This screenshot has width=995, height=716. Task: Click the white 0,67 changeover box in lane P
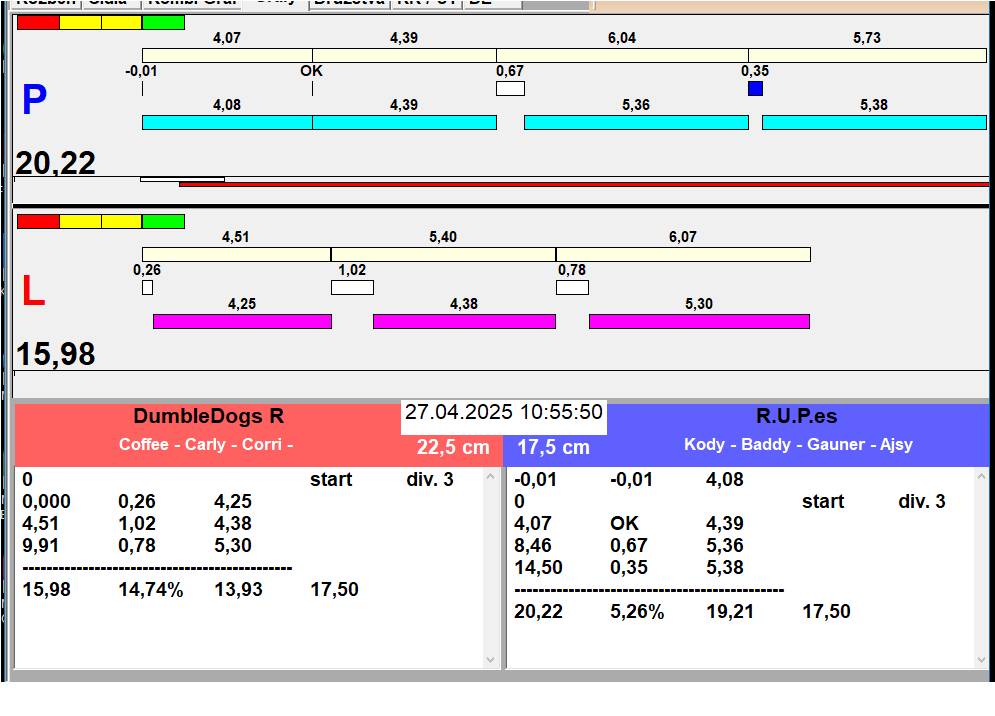click(510, 89)
